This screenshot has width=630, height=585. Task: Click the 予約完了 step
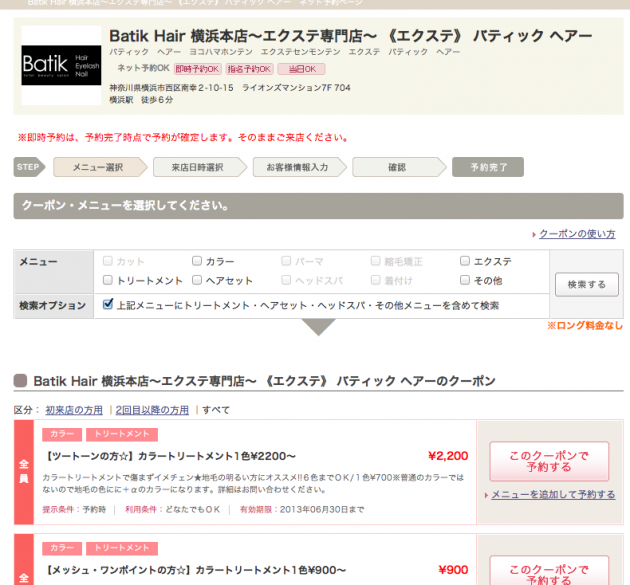pos(488,167)
